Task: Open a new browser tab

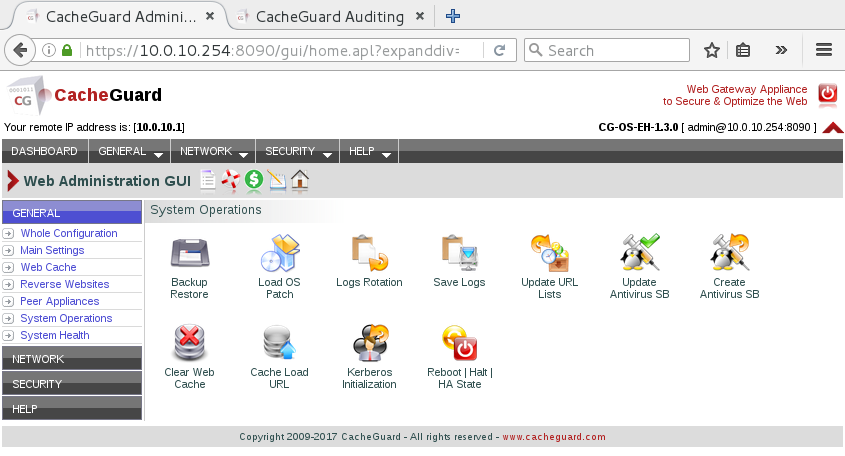Action: 453,16
